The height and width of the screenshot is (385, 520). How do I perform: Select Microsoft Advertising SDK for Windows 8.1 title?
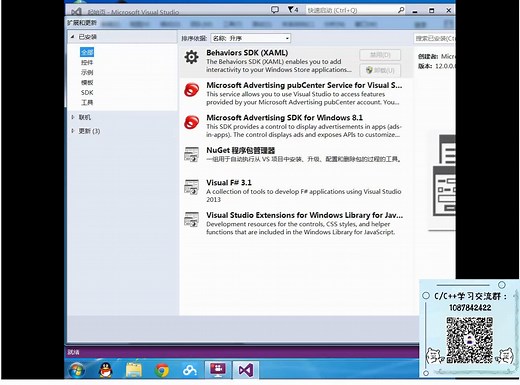click(284, 118)
